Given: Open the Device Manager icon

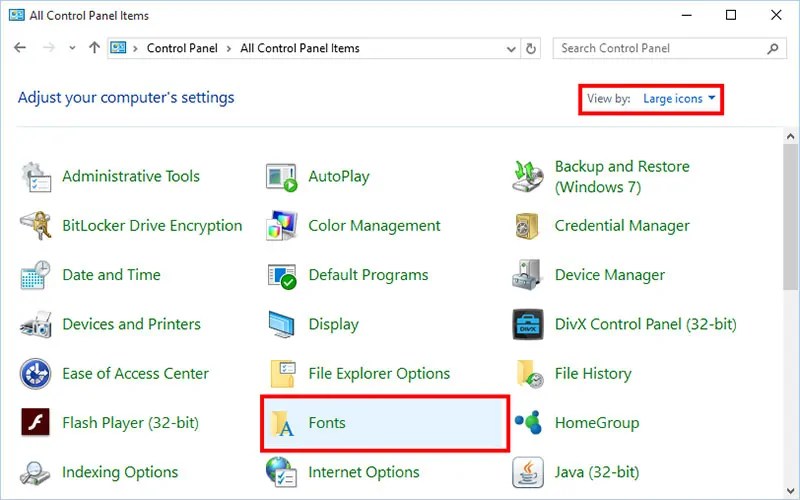Looking at the screenshot, I should pyautogui.click(x=527, y=274).
